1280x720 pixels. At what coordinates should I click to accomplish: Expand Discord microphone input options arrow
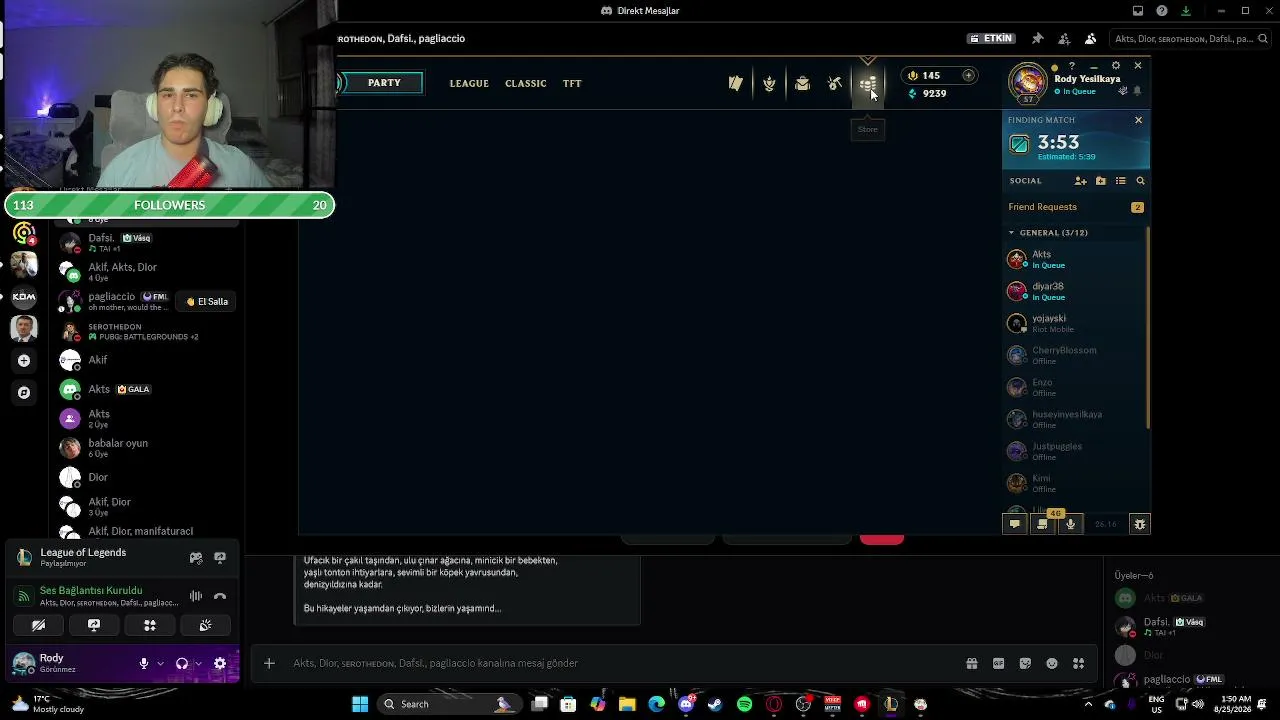click(160, 663)
